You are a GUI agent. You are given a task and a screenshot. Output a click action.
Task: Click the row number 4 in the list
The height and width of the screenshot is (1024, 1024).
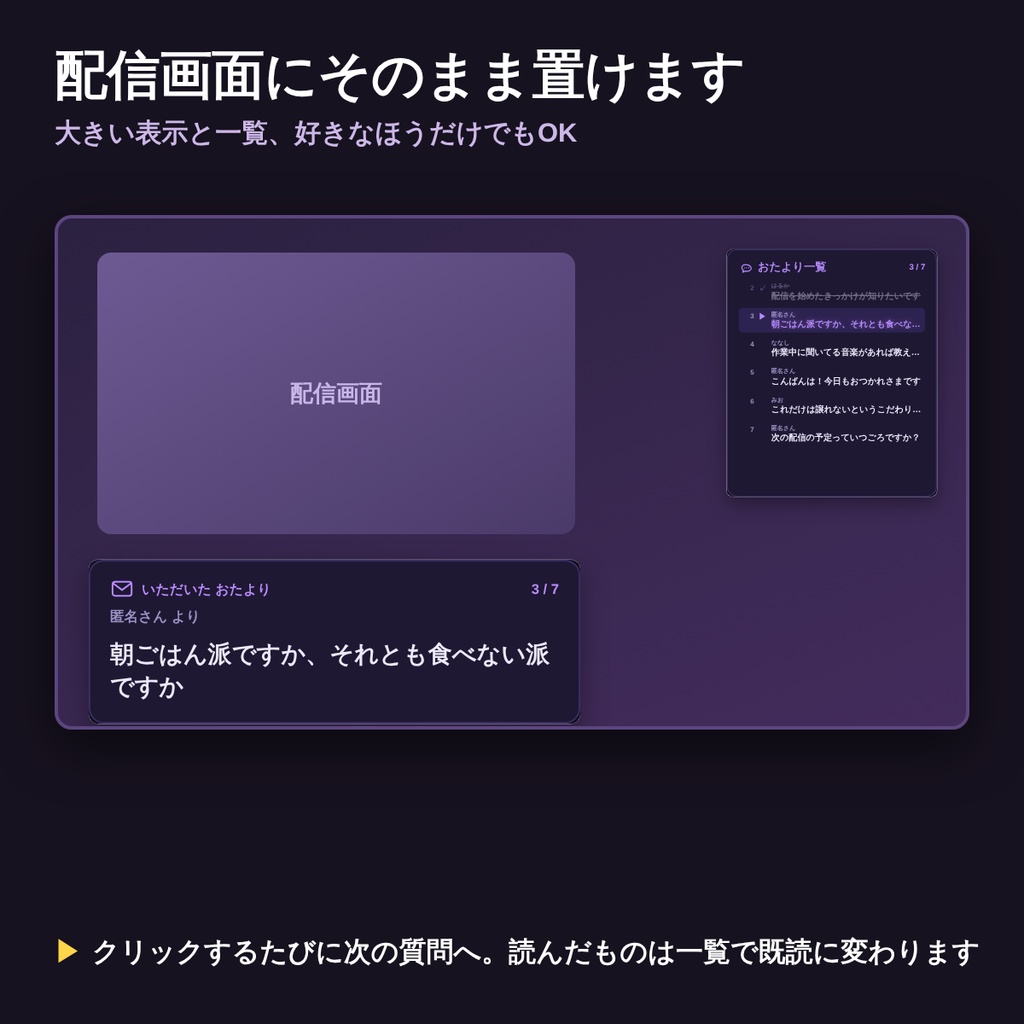(x=752, y=344)
